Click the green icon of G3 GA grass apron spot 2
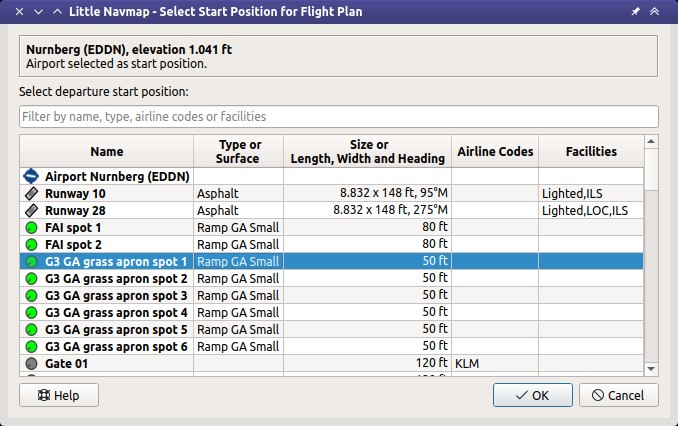The width and height of the screenshot is (678, 426). click(x=31, y=279)
